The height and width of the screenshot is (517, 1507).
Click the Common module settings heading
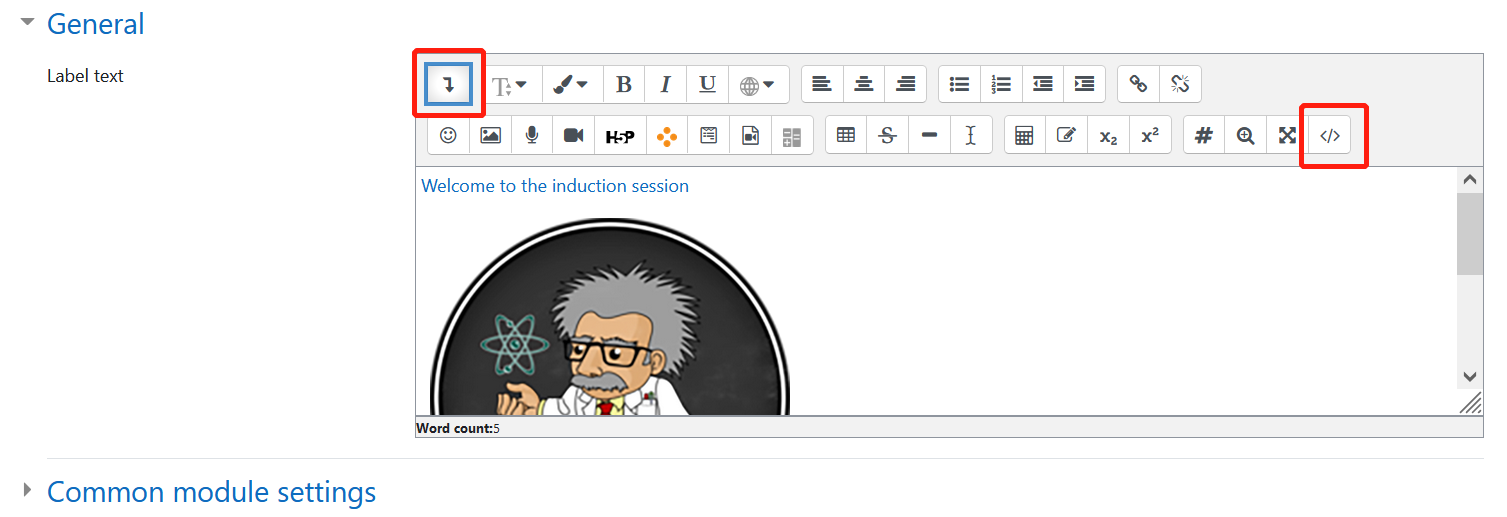tap(211, 492)
